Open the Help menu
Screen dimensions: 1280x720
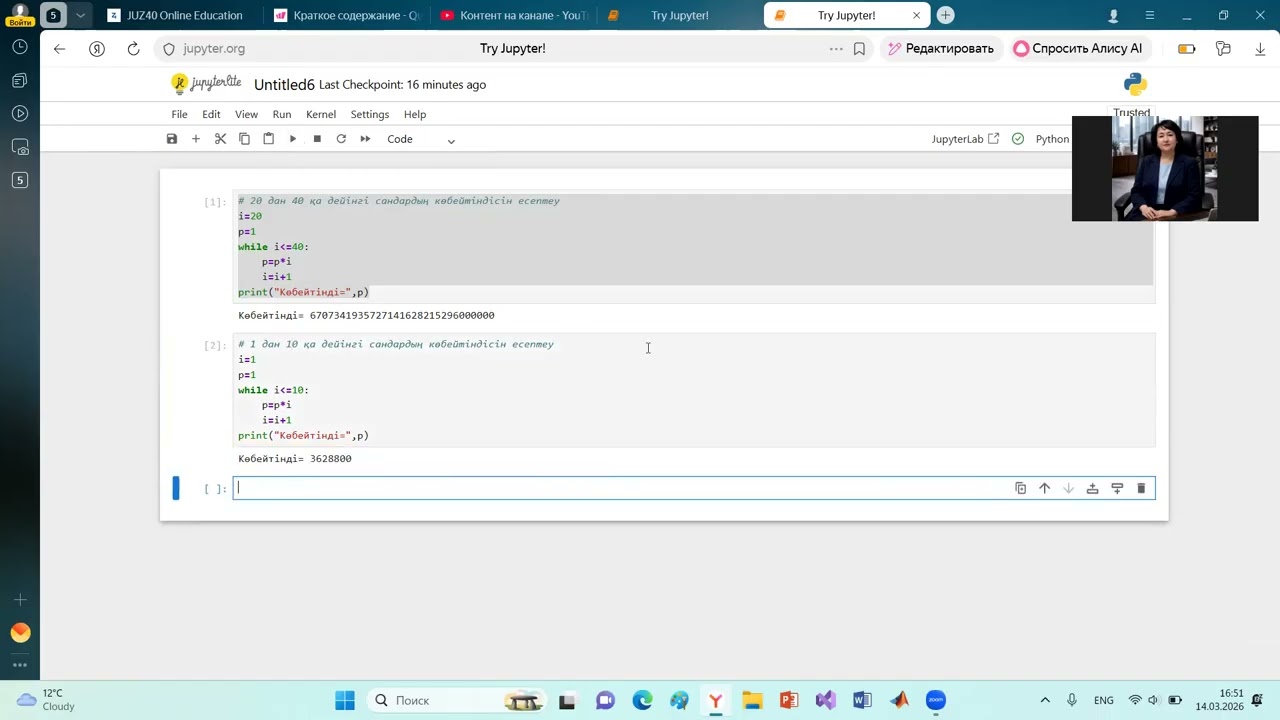[415, 114]
